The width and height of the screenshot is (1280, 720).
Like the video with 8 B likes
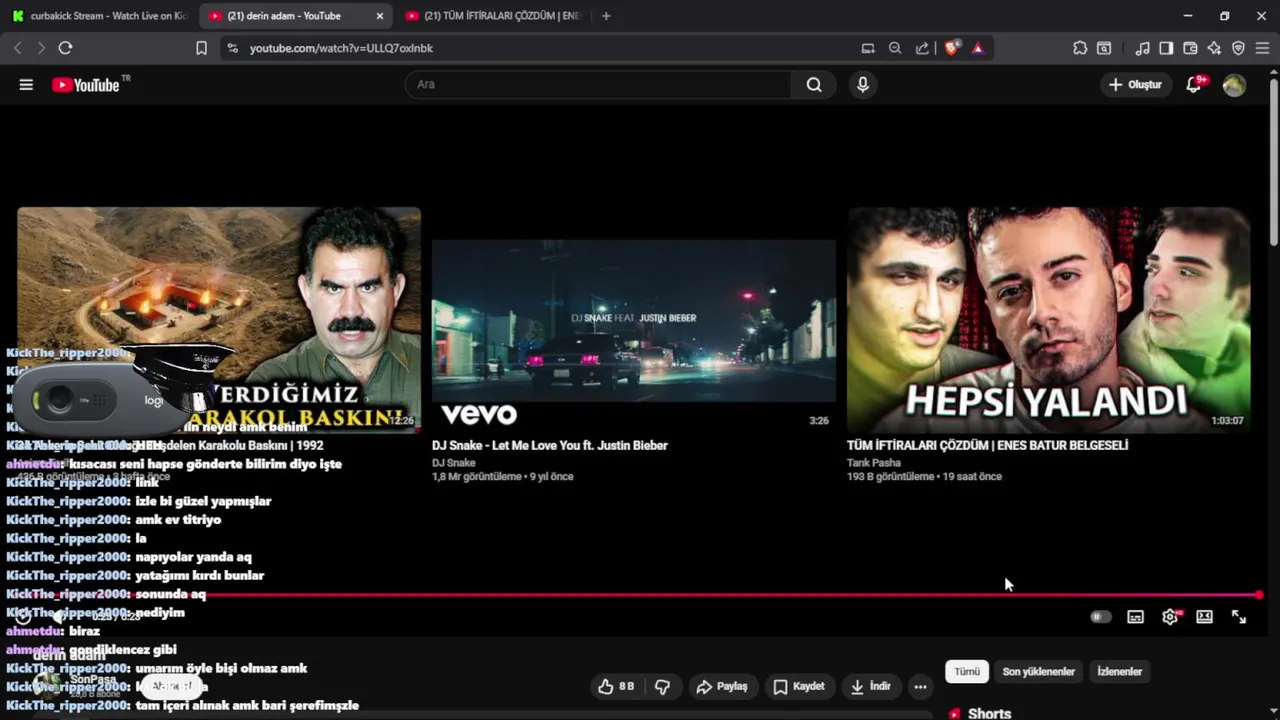pos(616,686)
